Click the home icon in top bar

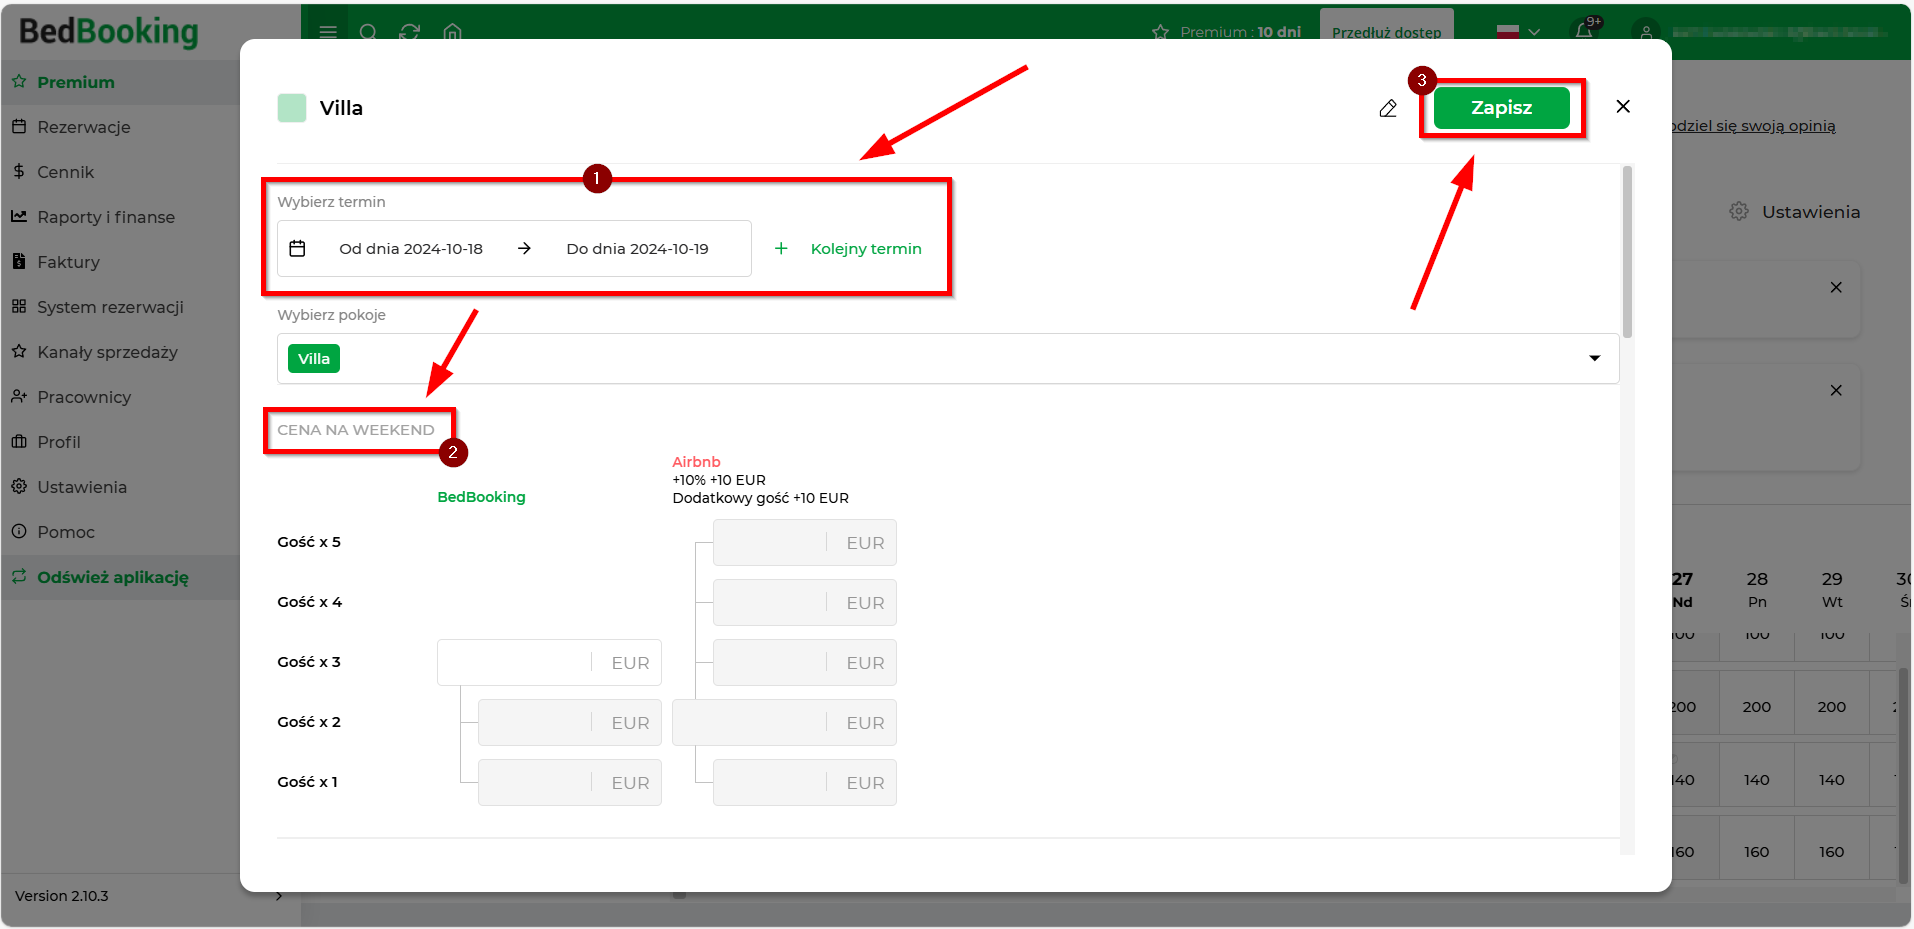pyautogui.click(x=453, y=32)
